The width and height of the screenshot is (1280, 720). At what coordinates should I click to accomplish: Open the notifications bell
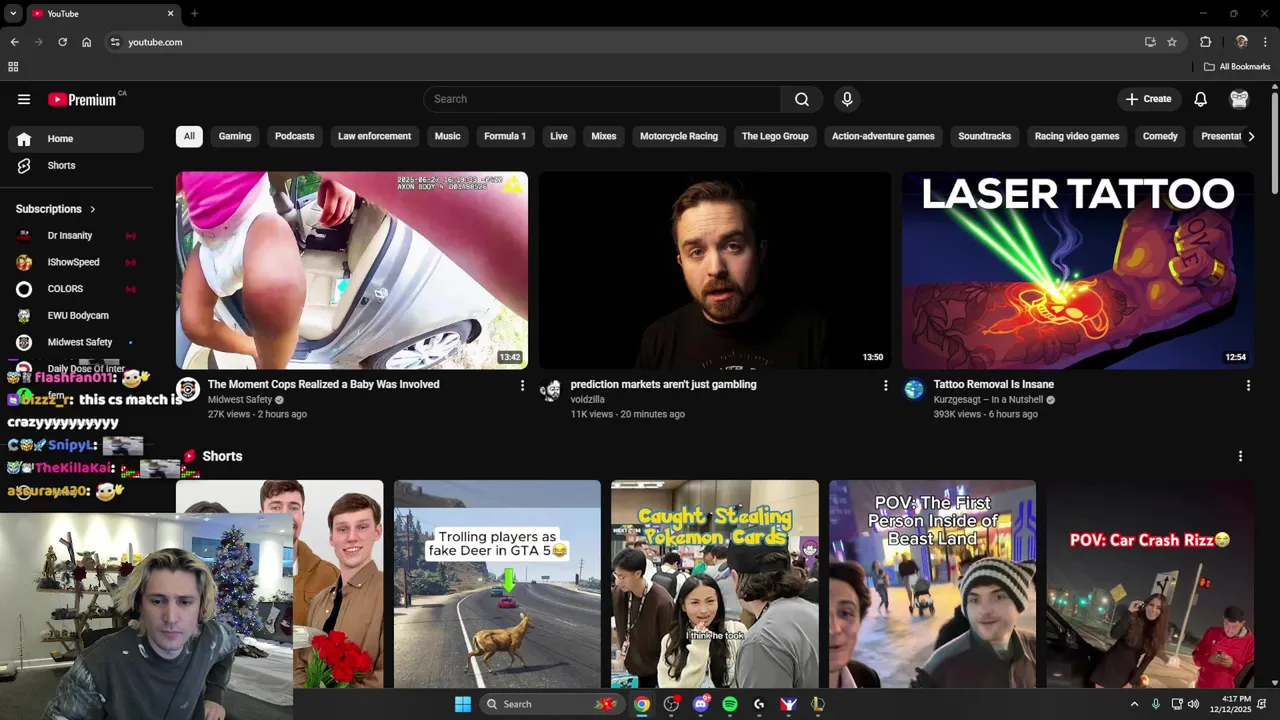[x=1200, y=99]
